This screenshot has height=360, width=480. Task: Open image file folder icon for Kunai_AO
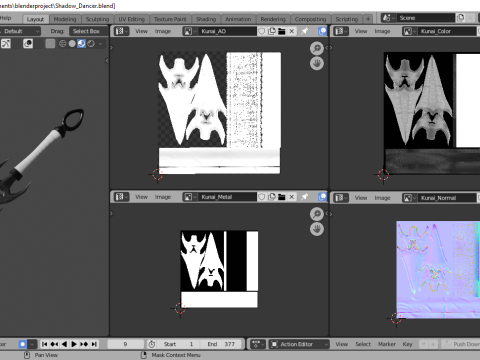point(282,31)
